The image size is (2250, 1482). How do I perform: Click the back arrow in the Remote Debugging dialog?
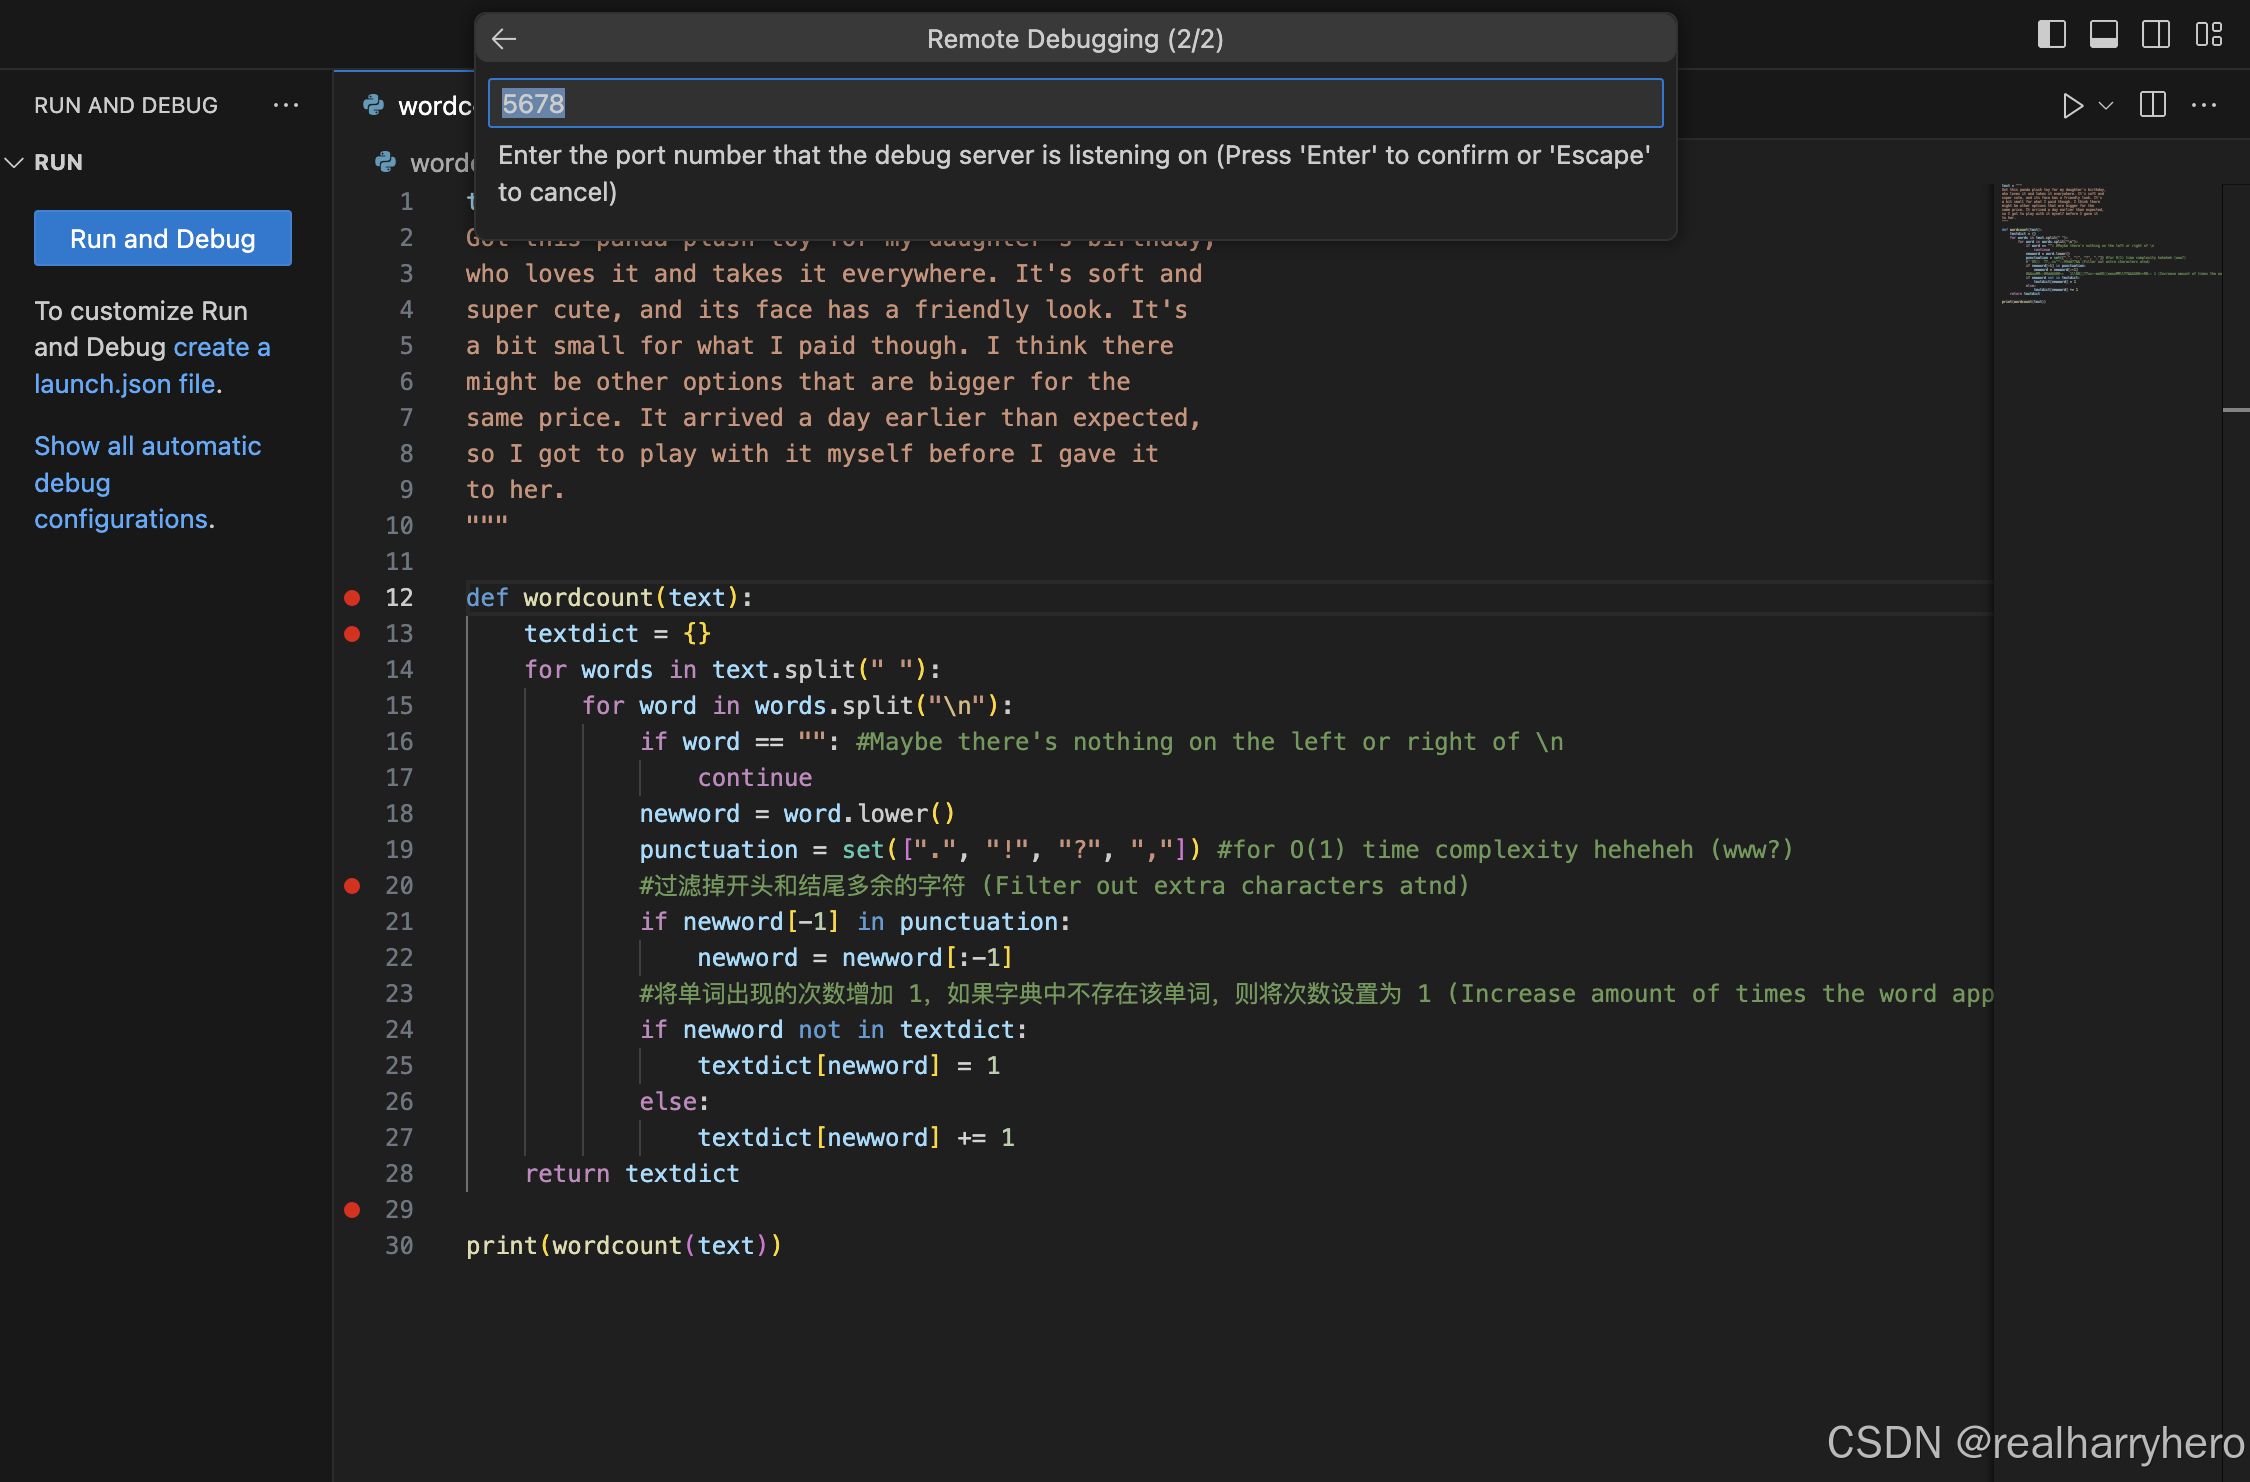(503, 39)
